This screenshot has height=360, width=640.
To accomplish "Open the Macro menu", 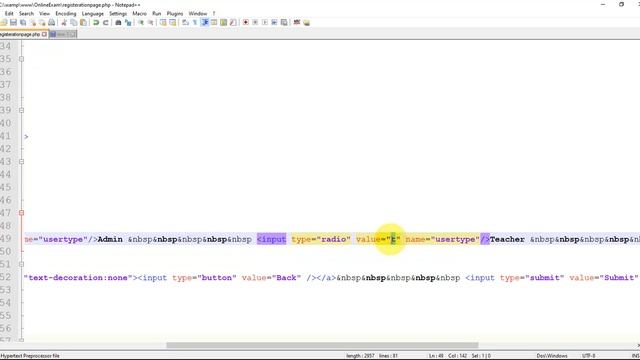I will pyautogui.click(x=139, y=13).
